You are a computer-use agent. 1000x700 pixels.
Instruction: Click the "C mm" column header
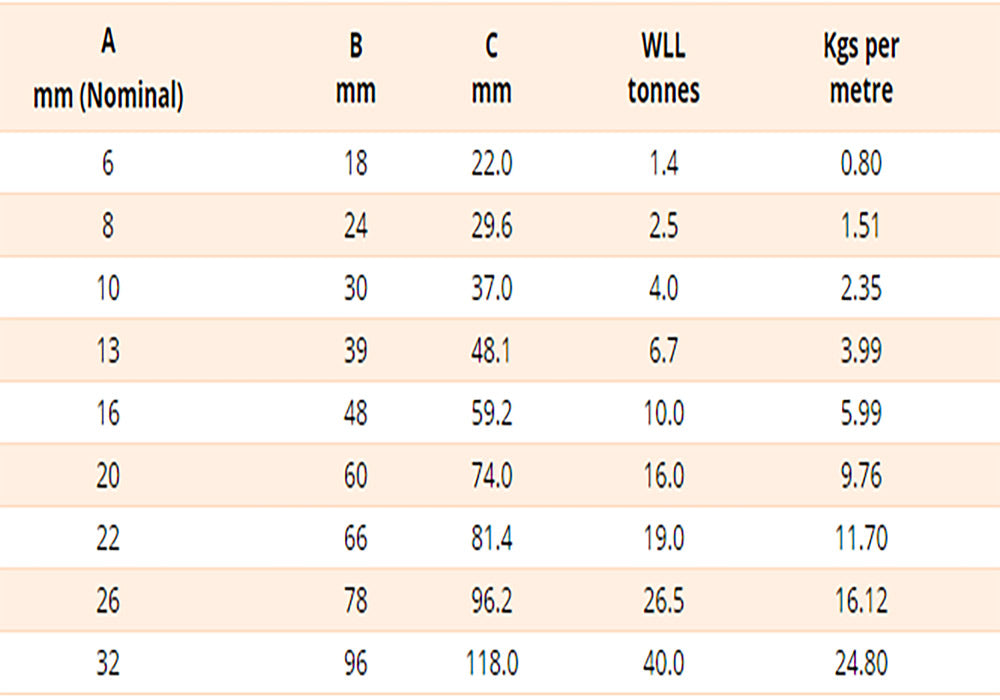pos(491,69)
